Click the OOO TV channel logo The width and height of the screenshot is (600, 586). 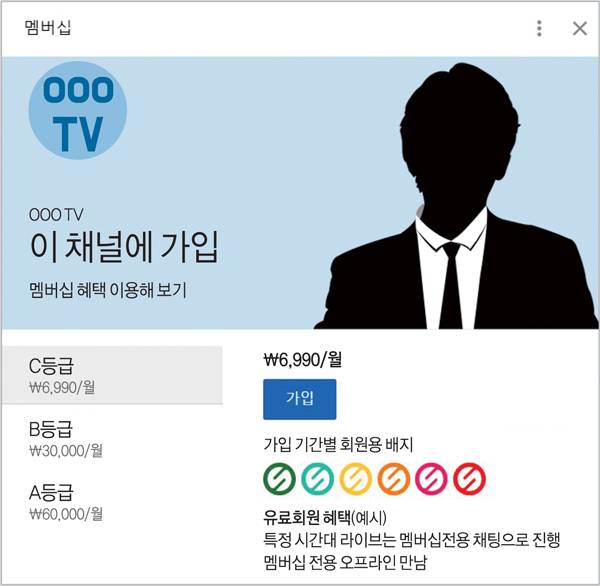point(78,111)
